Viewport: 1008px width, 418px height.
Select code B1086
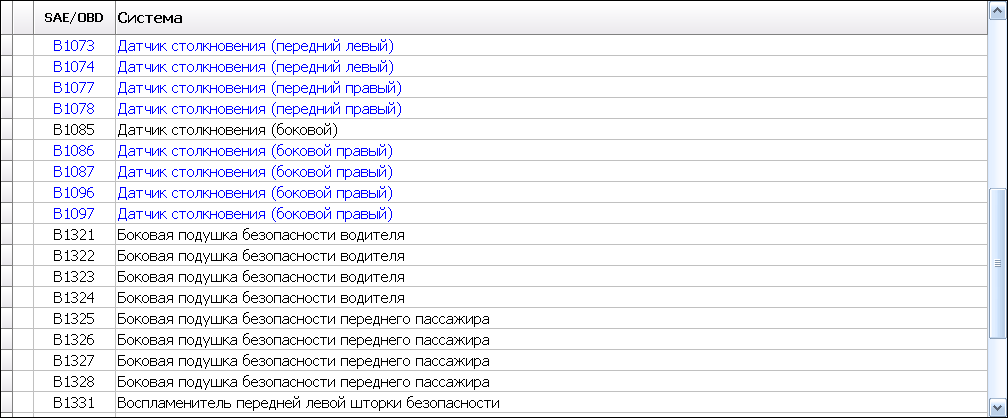pyautogui.click(x=74, y=150)
